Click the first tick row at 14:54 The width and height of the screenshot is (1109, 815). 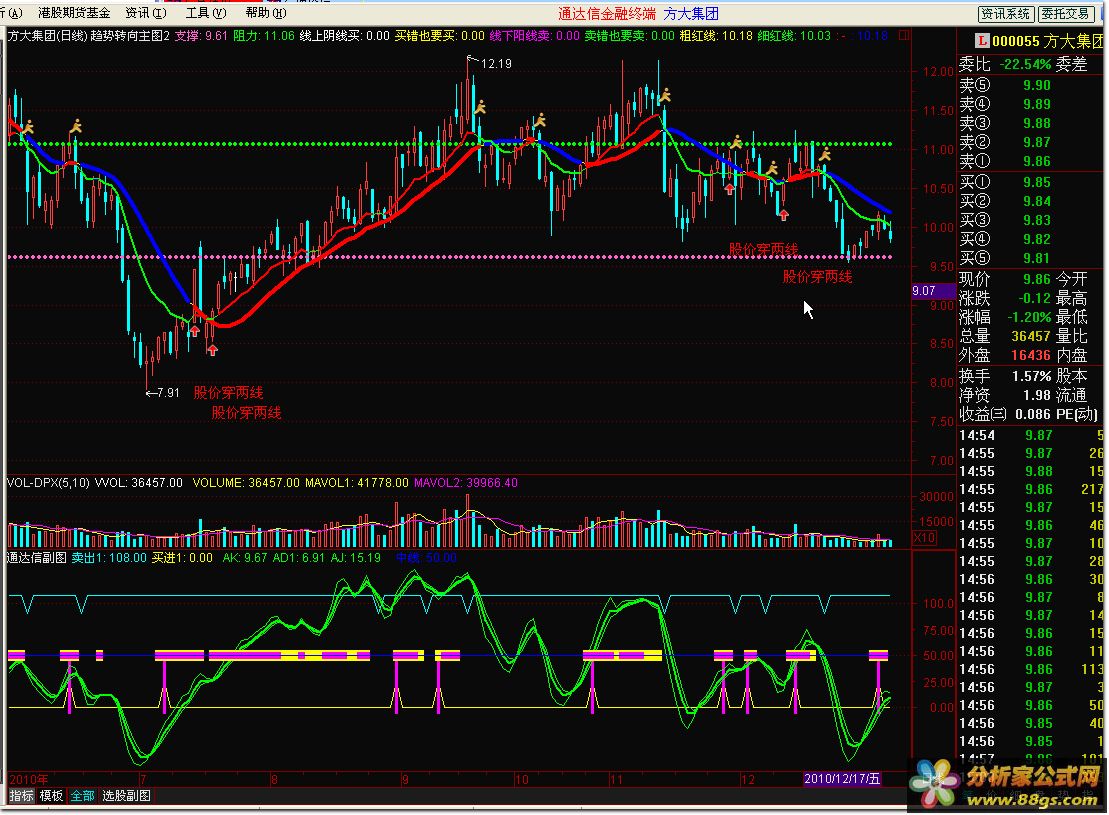point(1031,435)
